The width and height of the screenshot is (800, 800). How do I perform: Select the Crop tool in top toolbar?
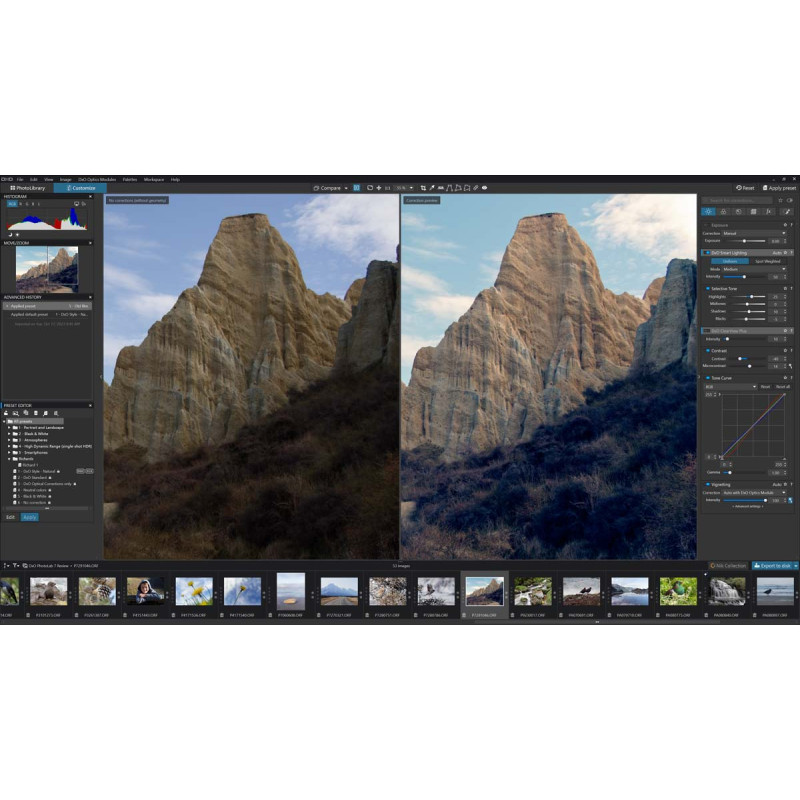pyautogui.click(x=423, y=187)
